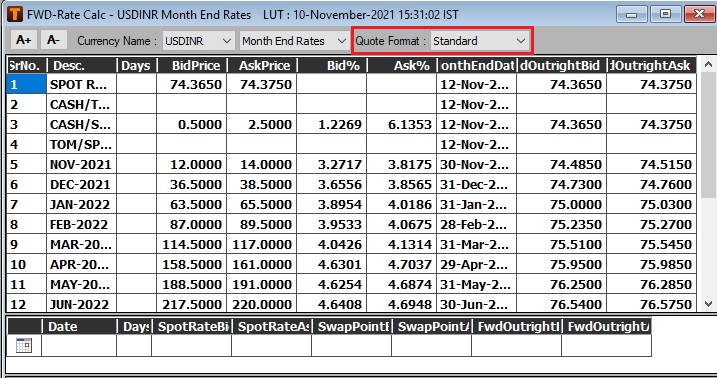The height and width of the screenshot is (378, 717).
Task: Click the scroll up arrow of table
Action: (708, 65)
